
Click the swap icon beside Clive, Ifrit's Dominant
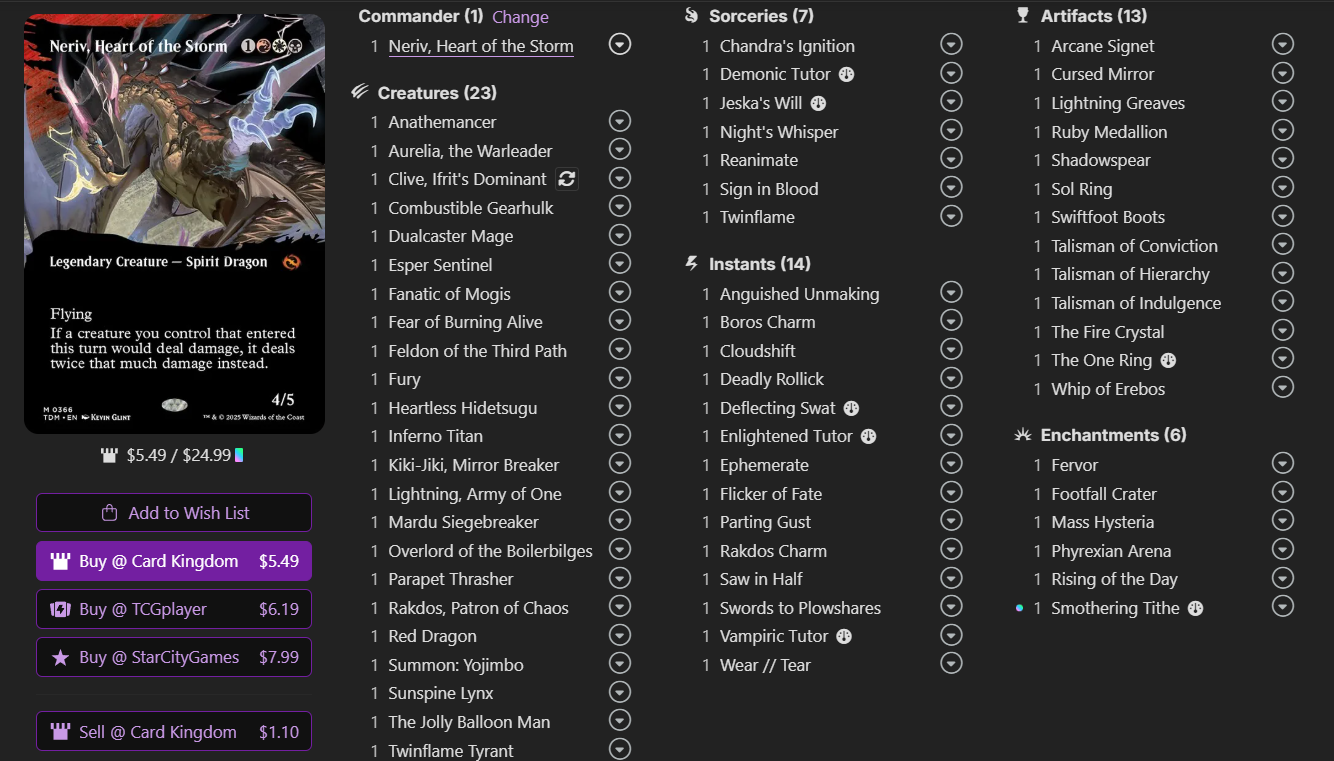[567, 179]
